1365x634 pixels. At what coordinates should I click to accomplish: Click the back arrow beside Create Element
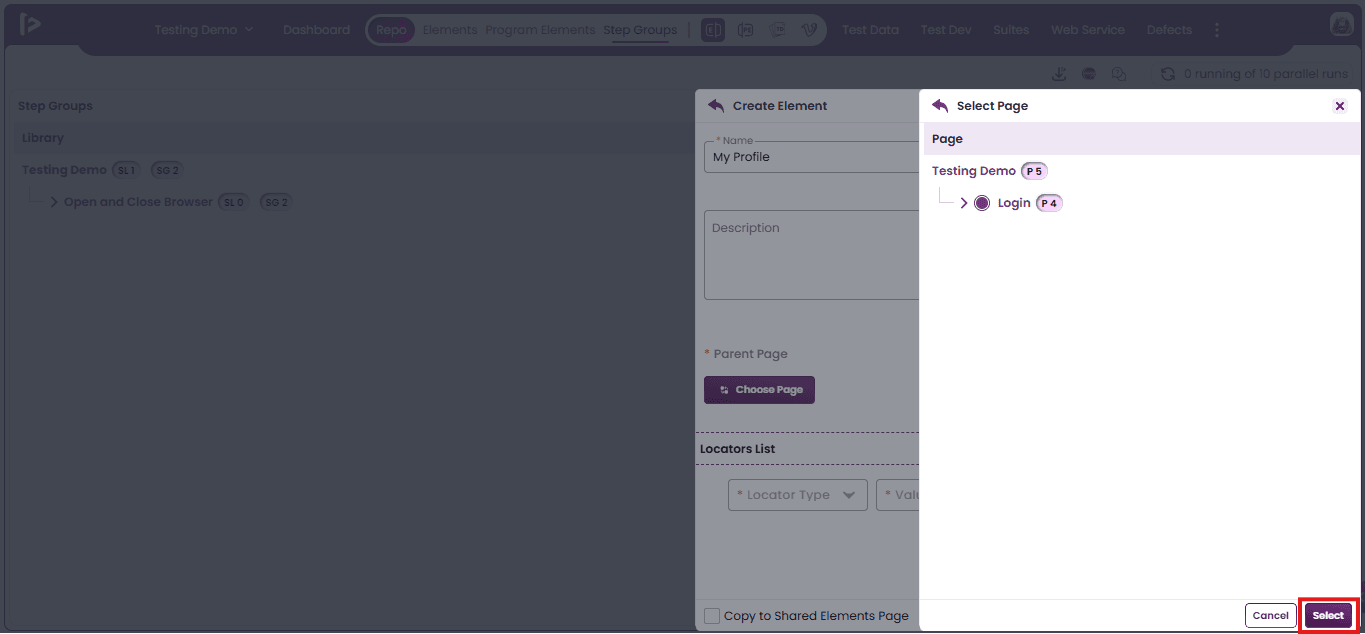pos(716,105)
